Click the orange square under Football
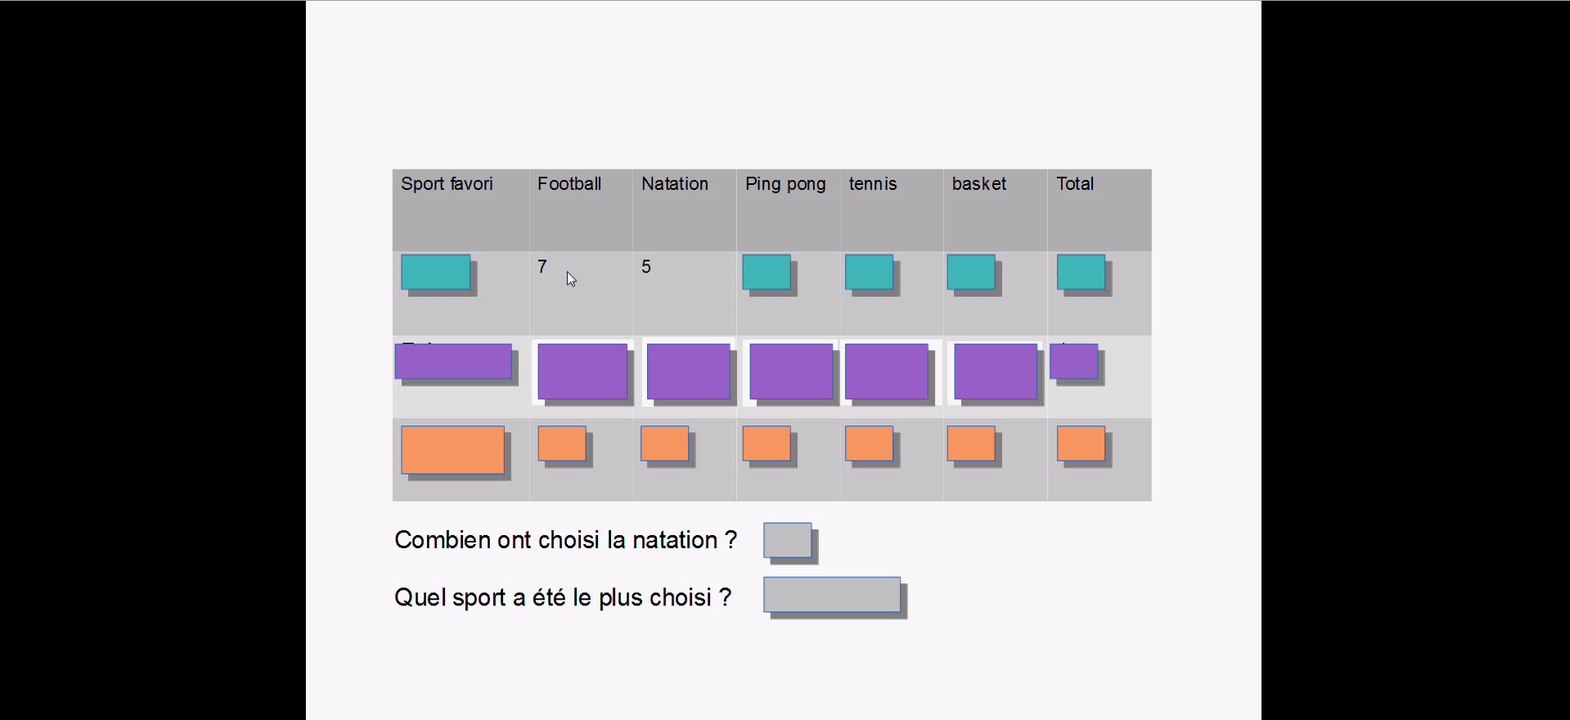Image resolution: width=1570 pixels, height=720 pixels. [562, 444]
